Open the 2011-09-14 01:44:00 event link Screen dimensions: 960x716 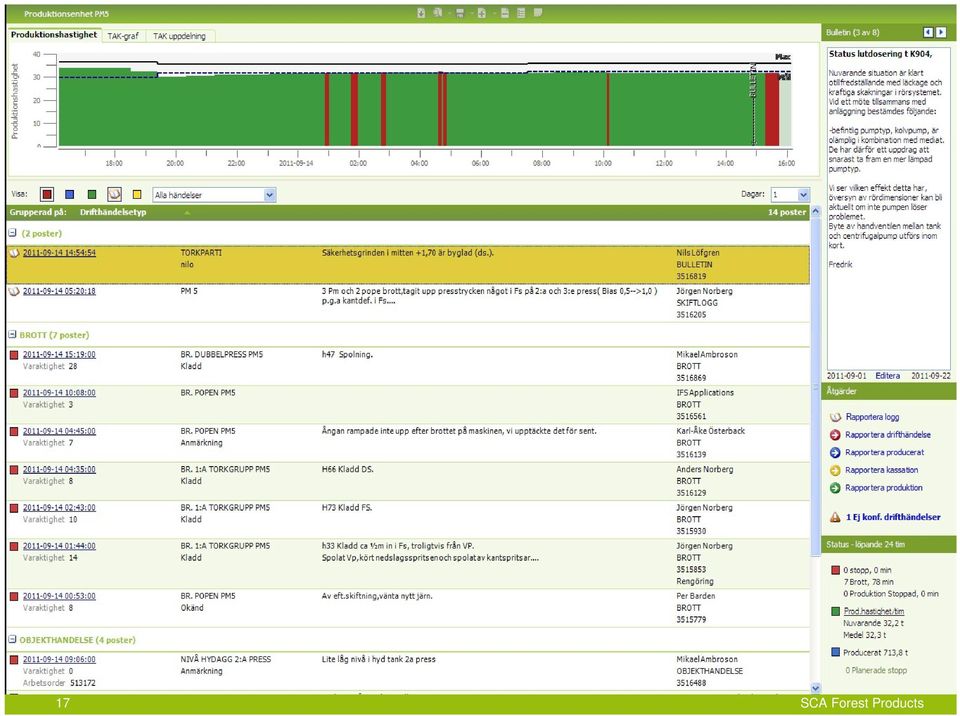59,546
